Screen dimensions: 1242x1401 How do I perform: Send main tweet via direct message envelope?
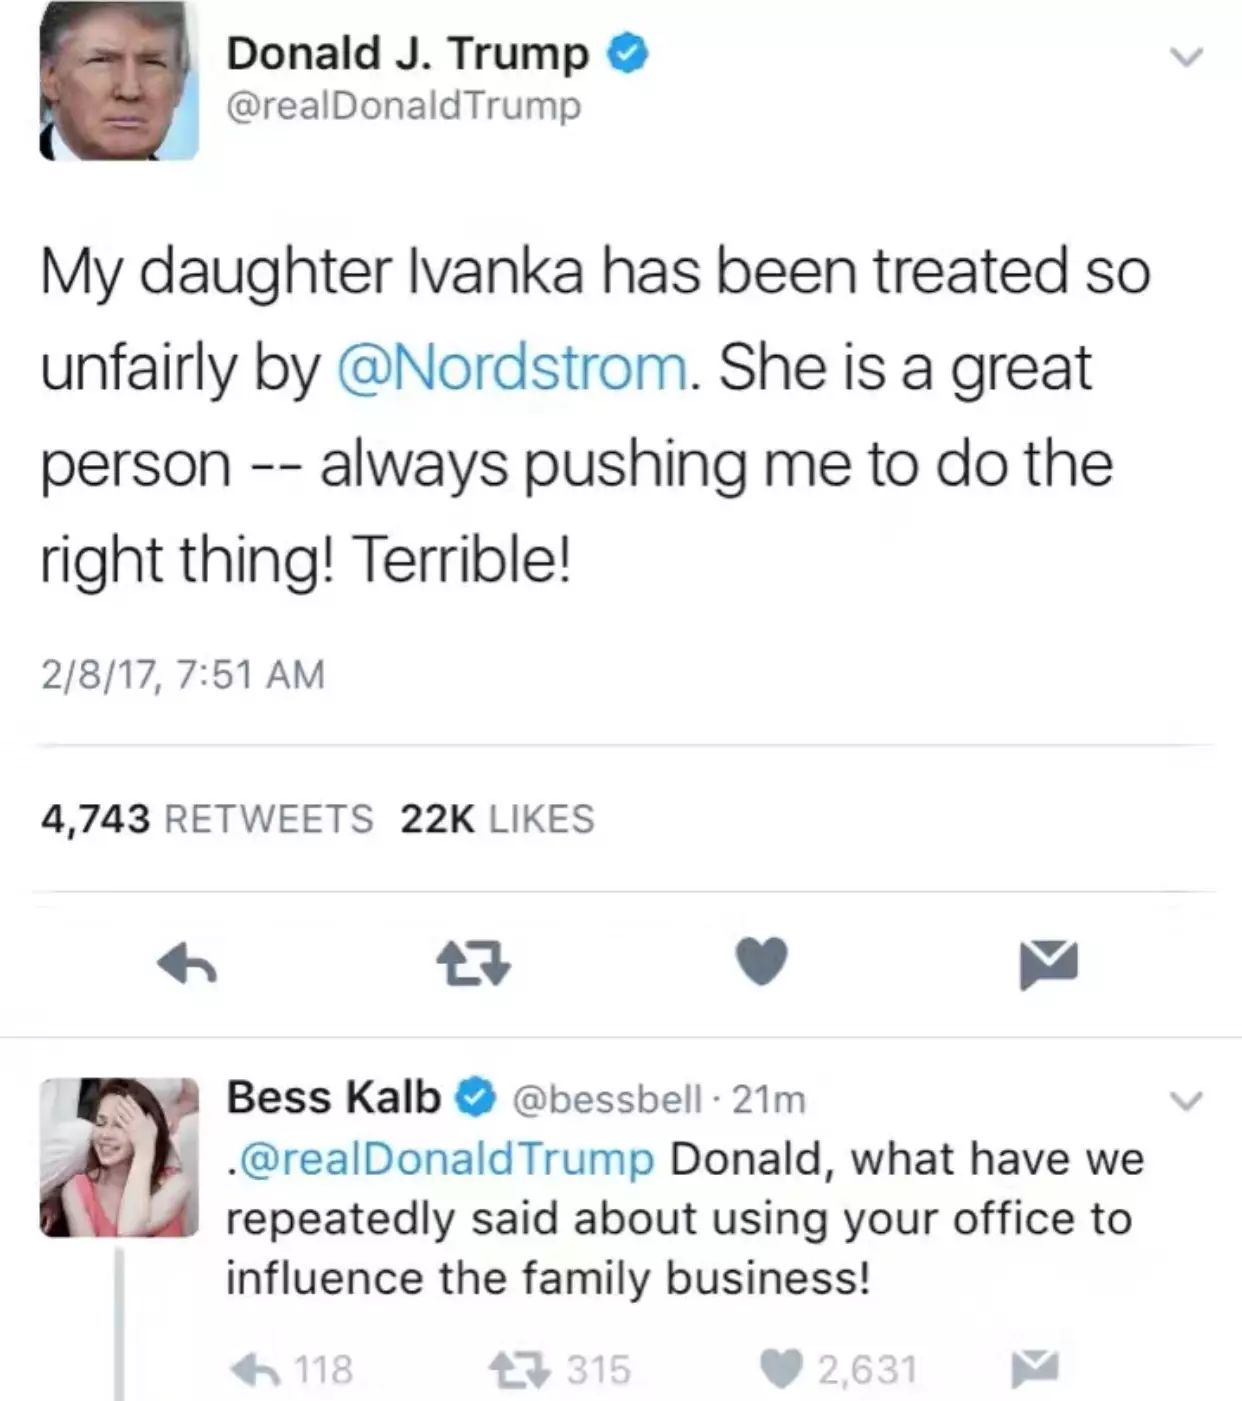pyautogui.click(x=1049, y=965)
